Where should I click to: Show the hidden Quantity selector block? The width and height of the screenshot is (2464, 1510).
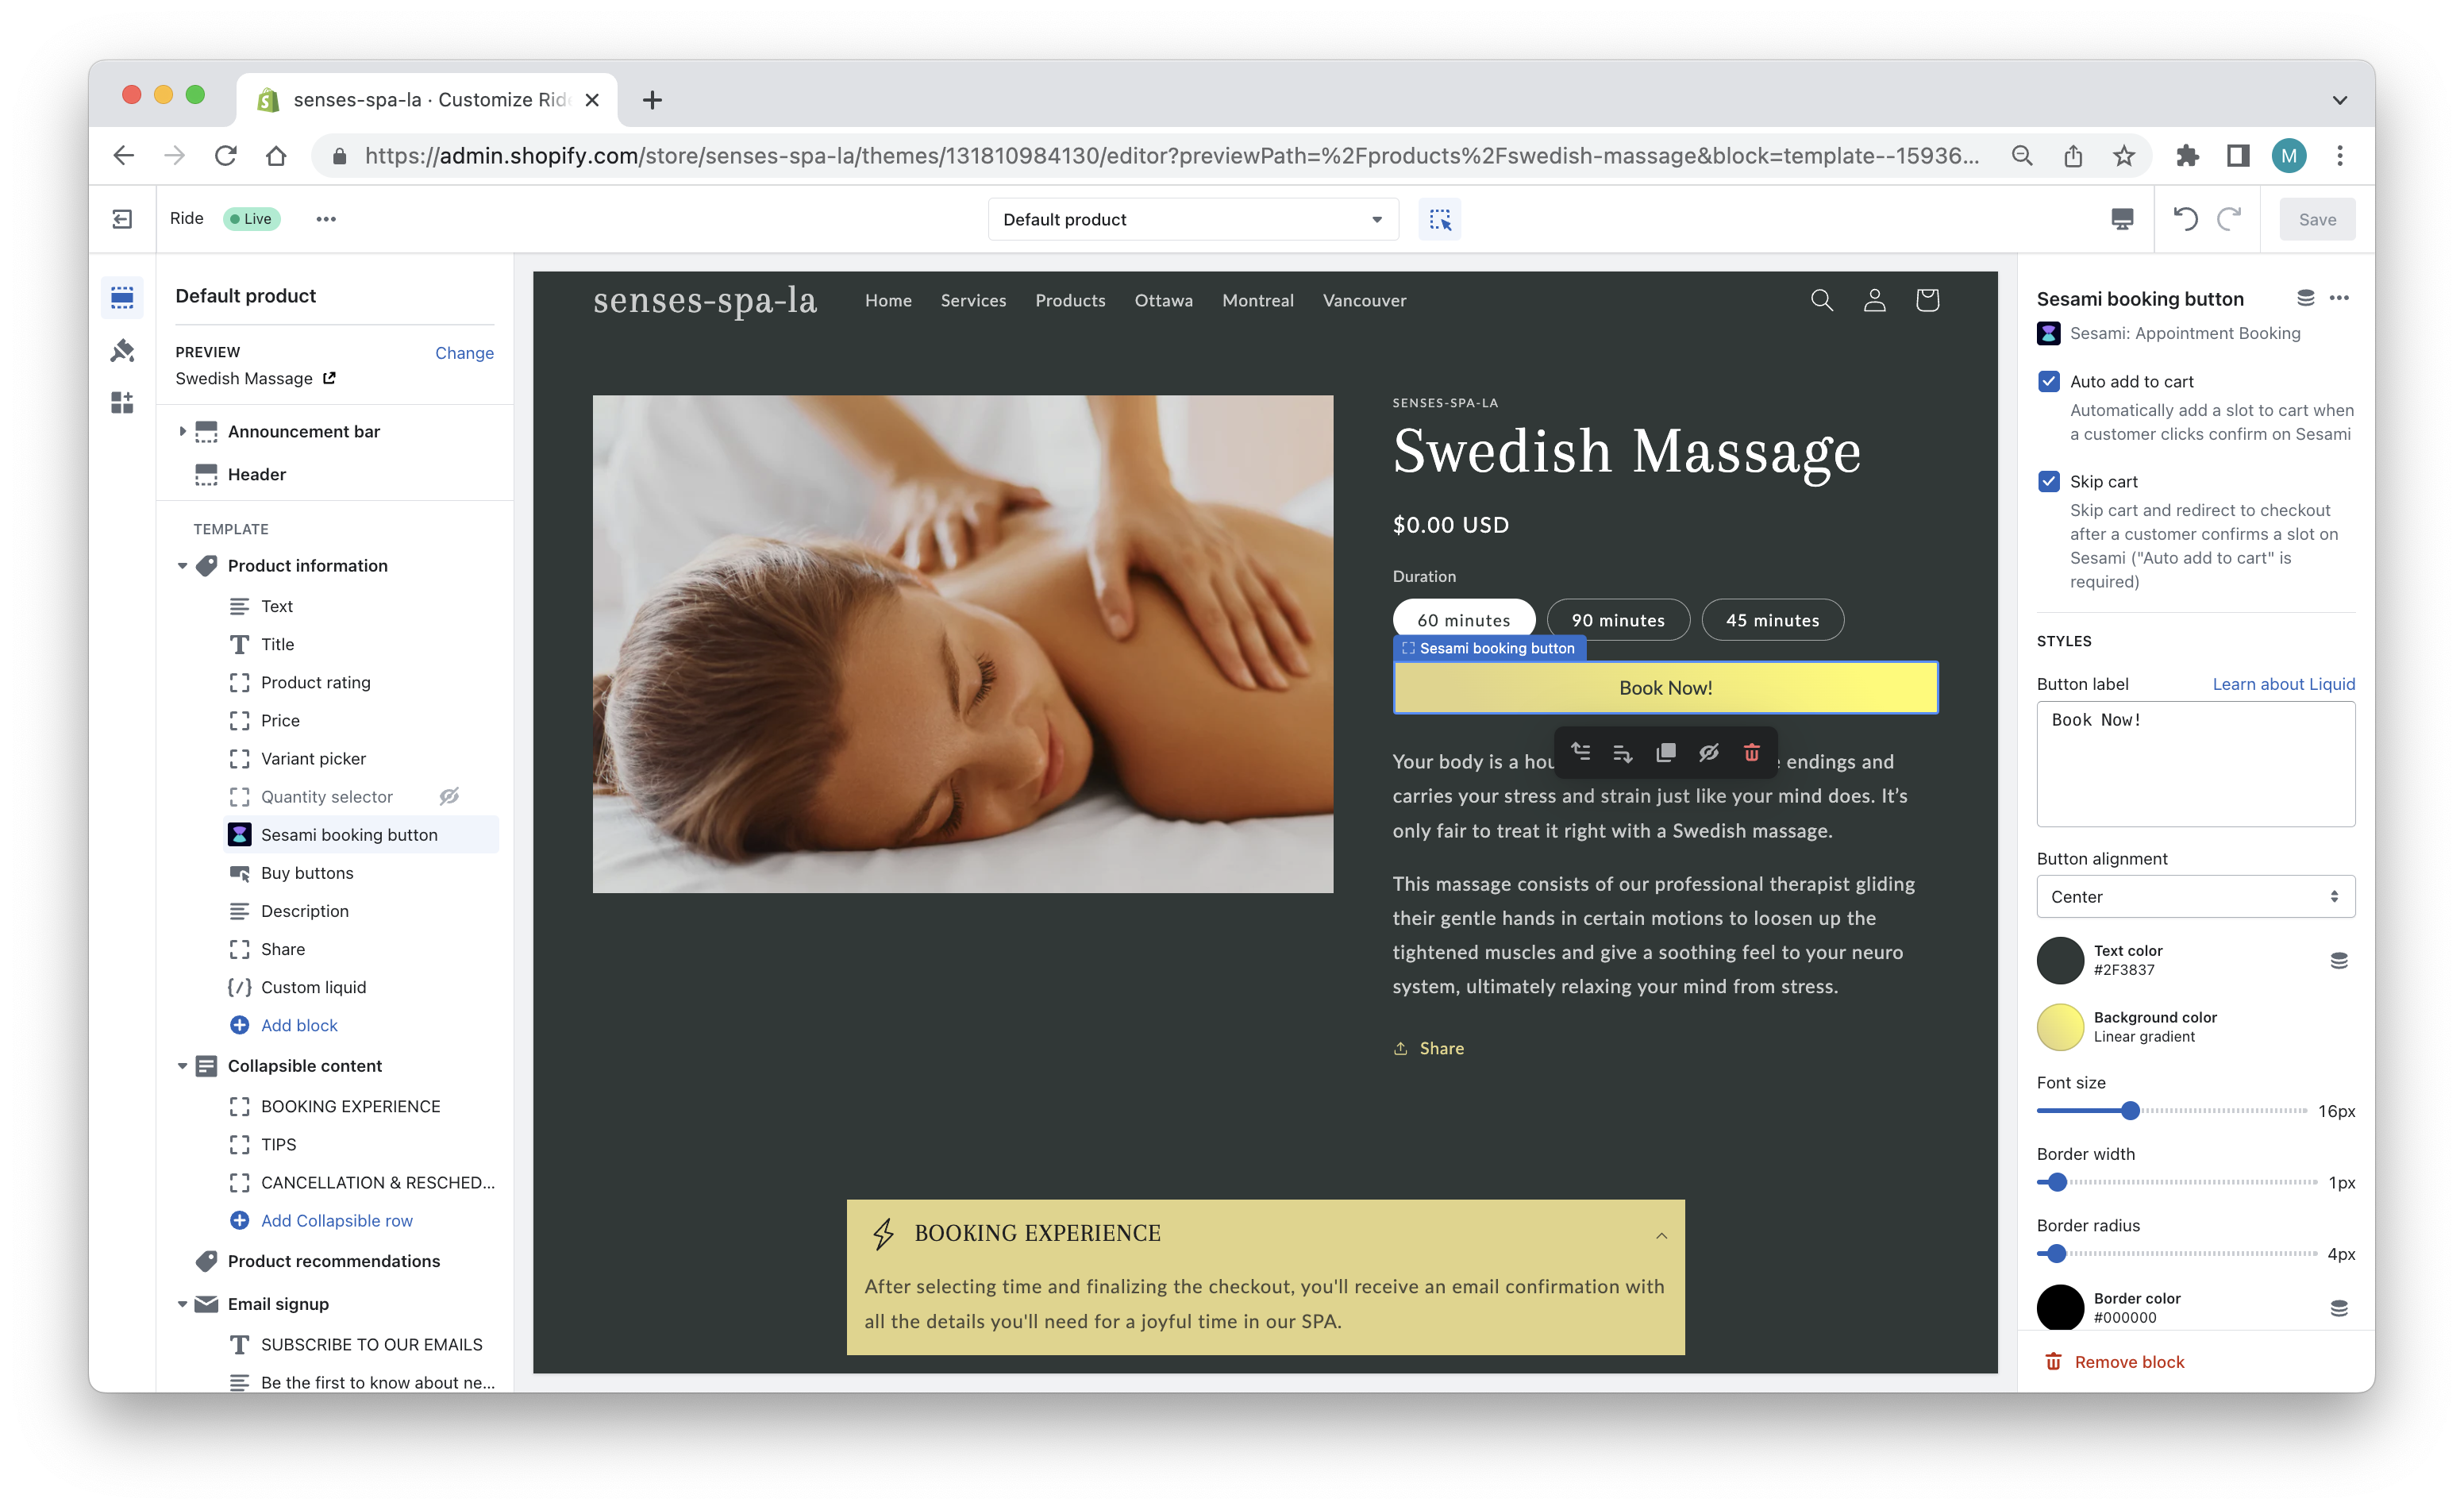tap(449, 796)
